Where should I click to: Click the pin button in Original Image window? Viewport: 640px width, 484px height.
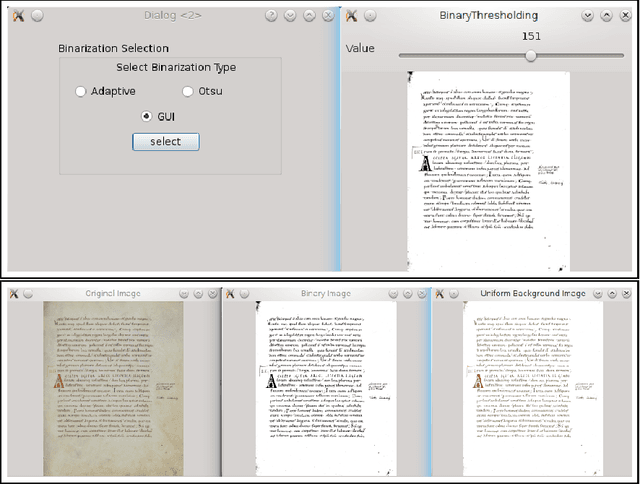pos(28,293)
